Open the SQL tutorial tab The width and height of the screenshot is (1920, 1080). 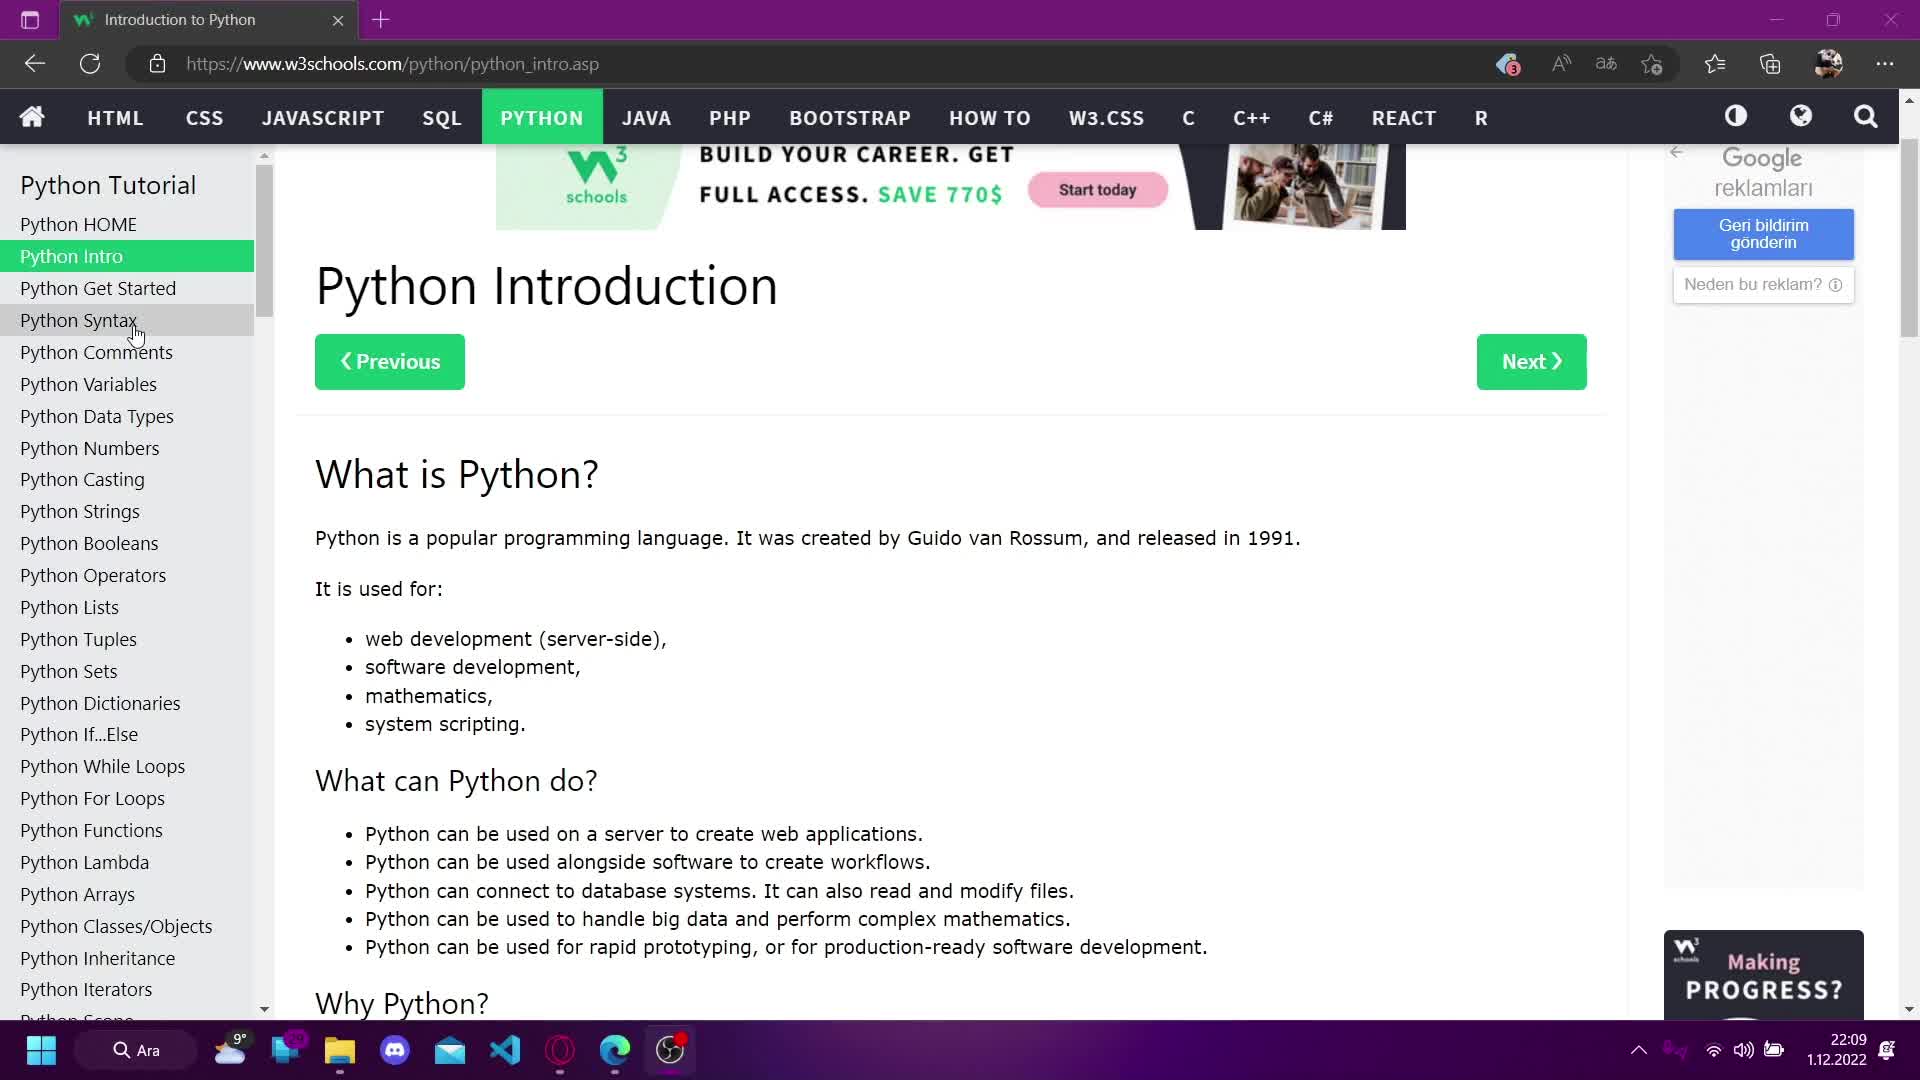[x=442, y=117]
